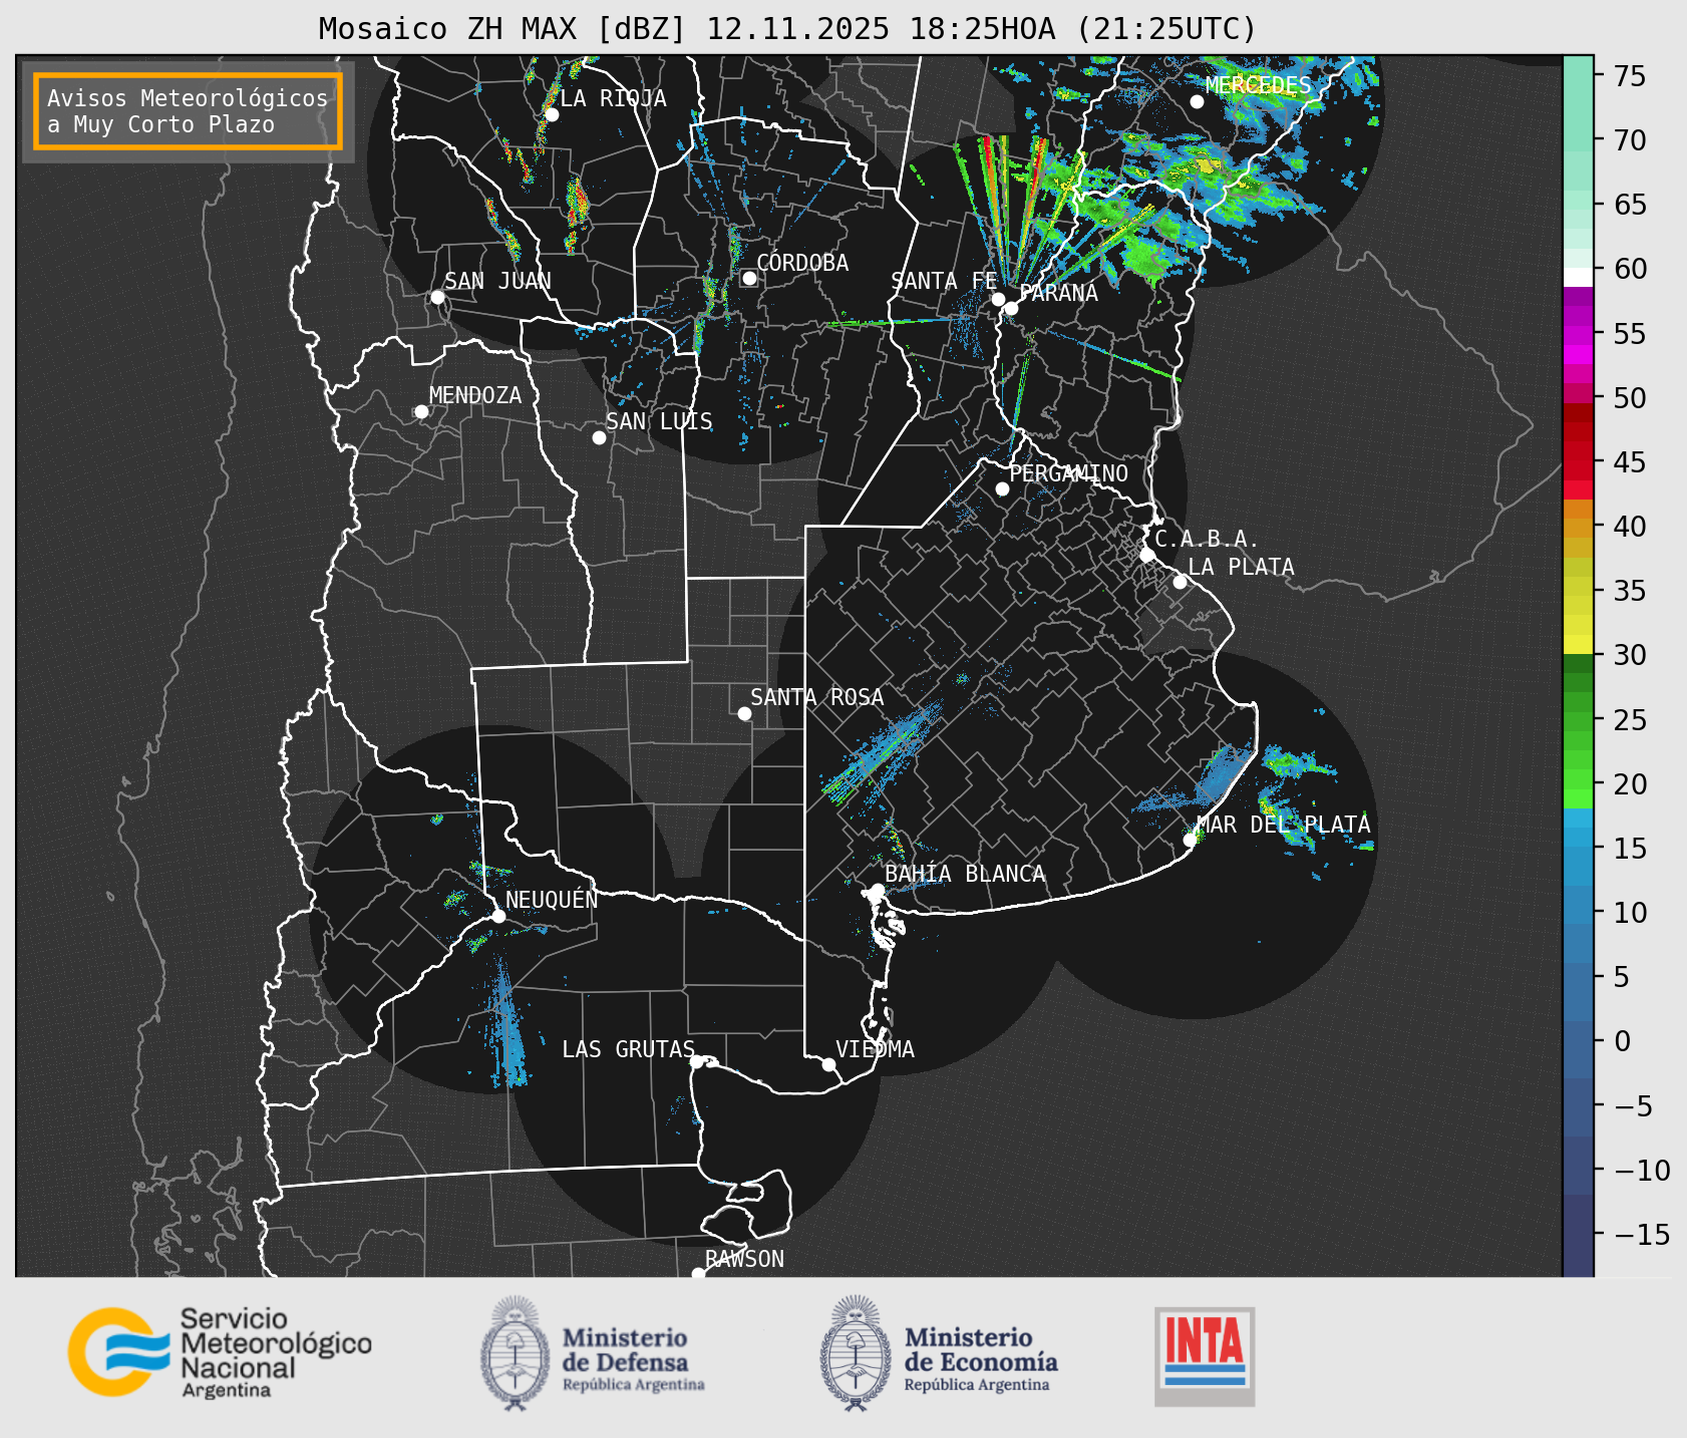
Task: Click the Pergamino city label
Action: click(1068, 473)
